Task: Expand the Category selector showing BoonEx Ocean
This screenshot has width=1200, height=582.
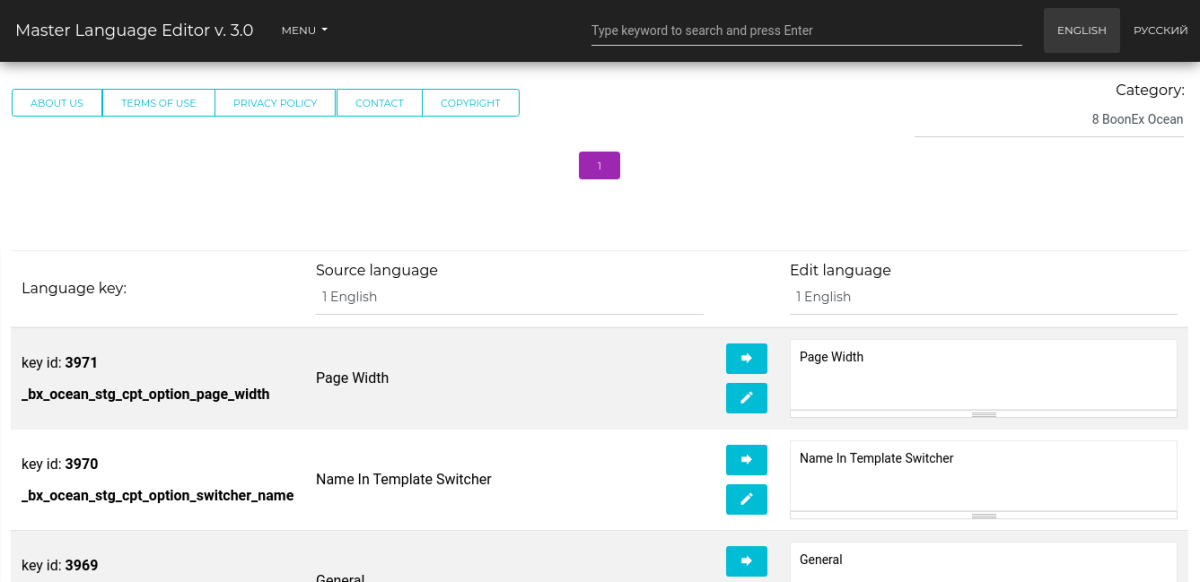Action: point(1049,119)
